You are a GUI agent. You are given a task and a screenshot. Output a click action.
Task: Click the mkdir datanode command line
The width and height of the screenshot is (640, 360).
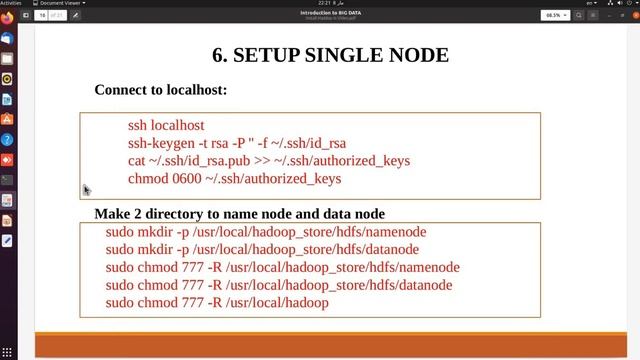pyautogui.click(x=262, y=249)
